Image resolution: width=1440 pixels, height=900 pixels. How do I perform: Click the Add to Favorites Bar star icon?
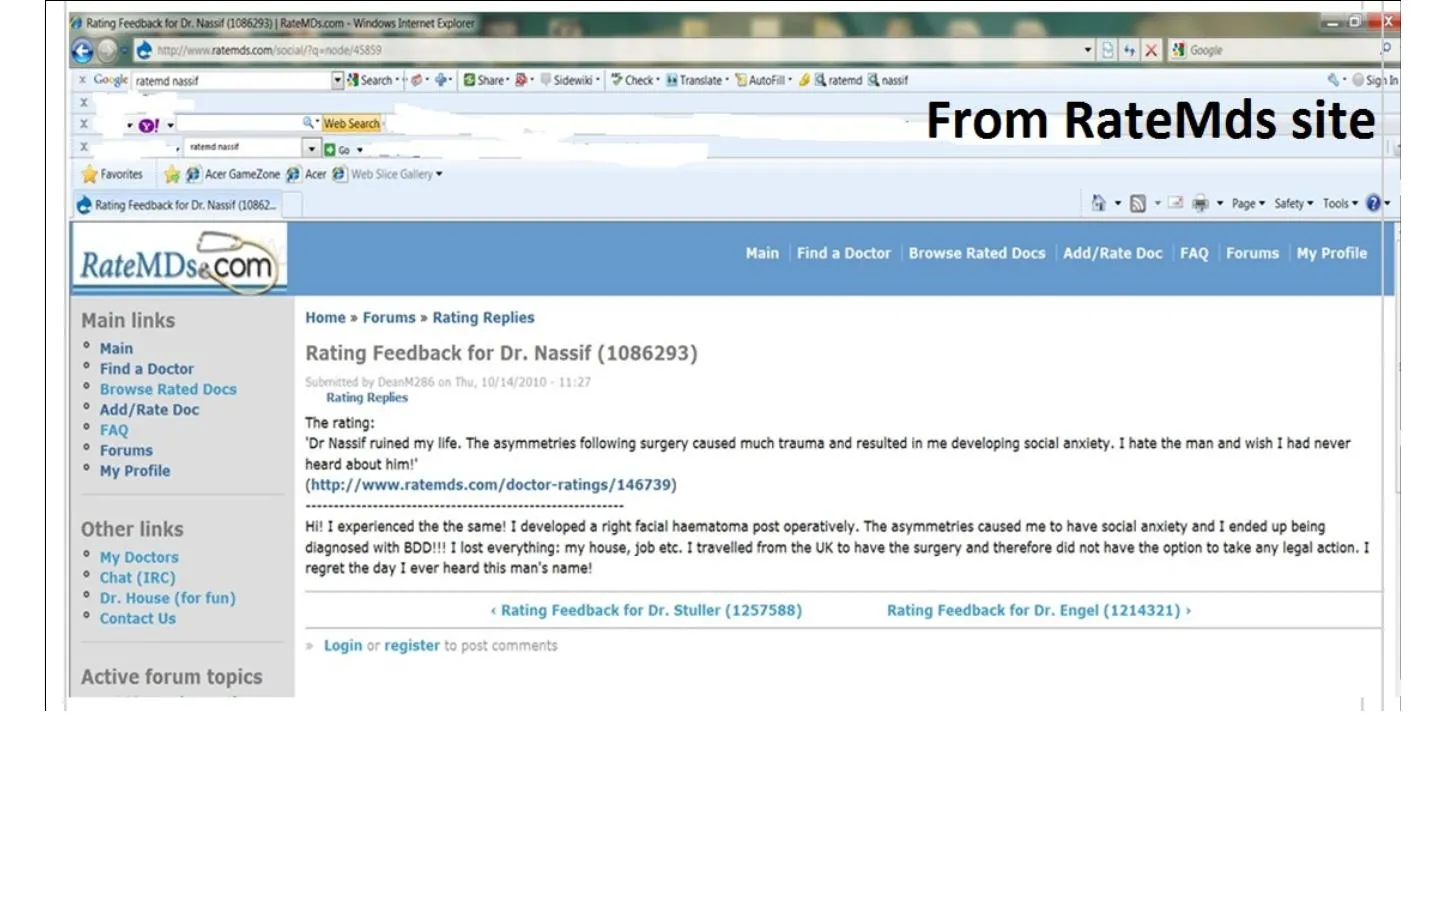pos(172,175)
